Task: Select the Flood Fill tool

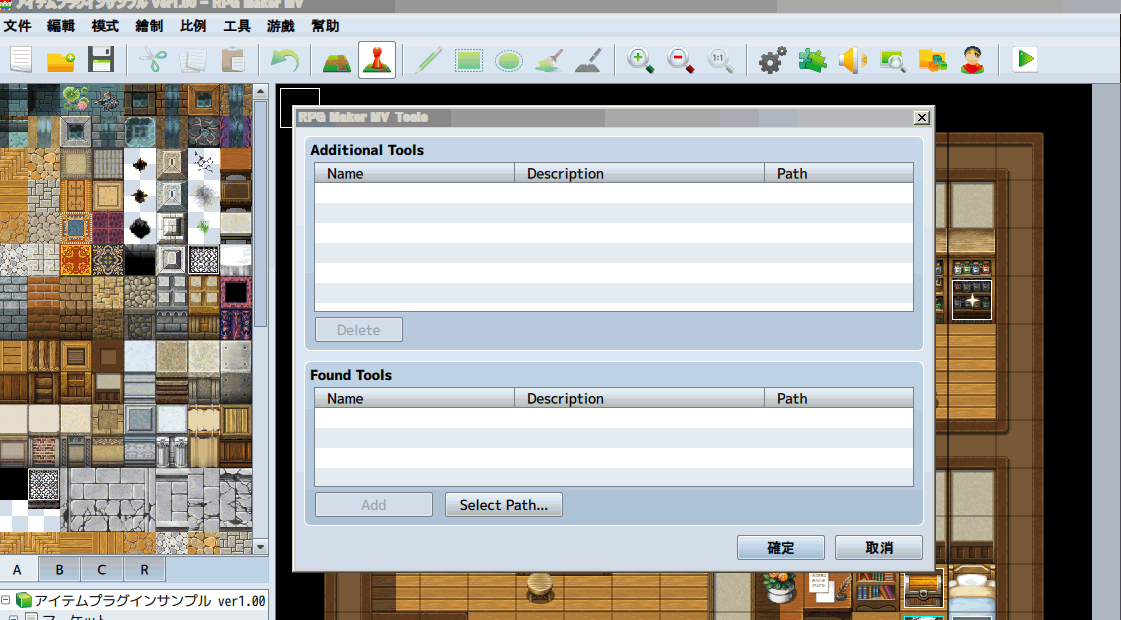Action: point(548,59)
